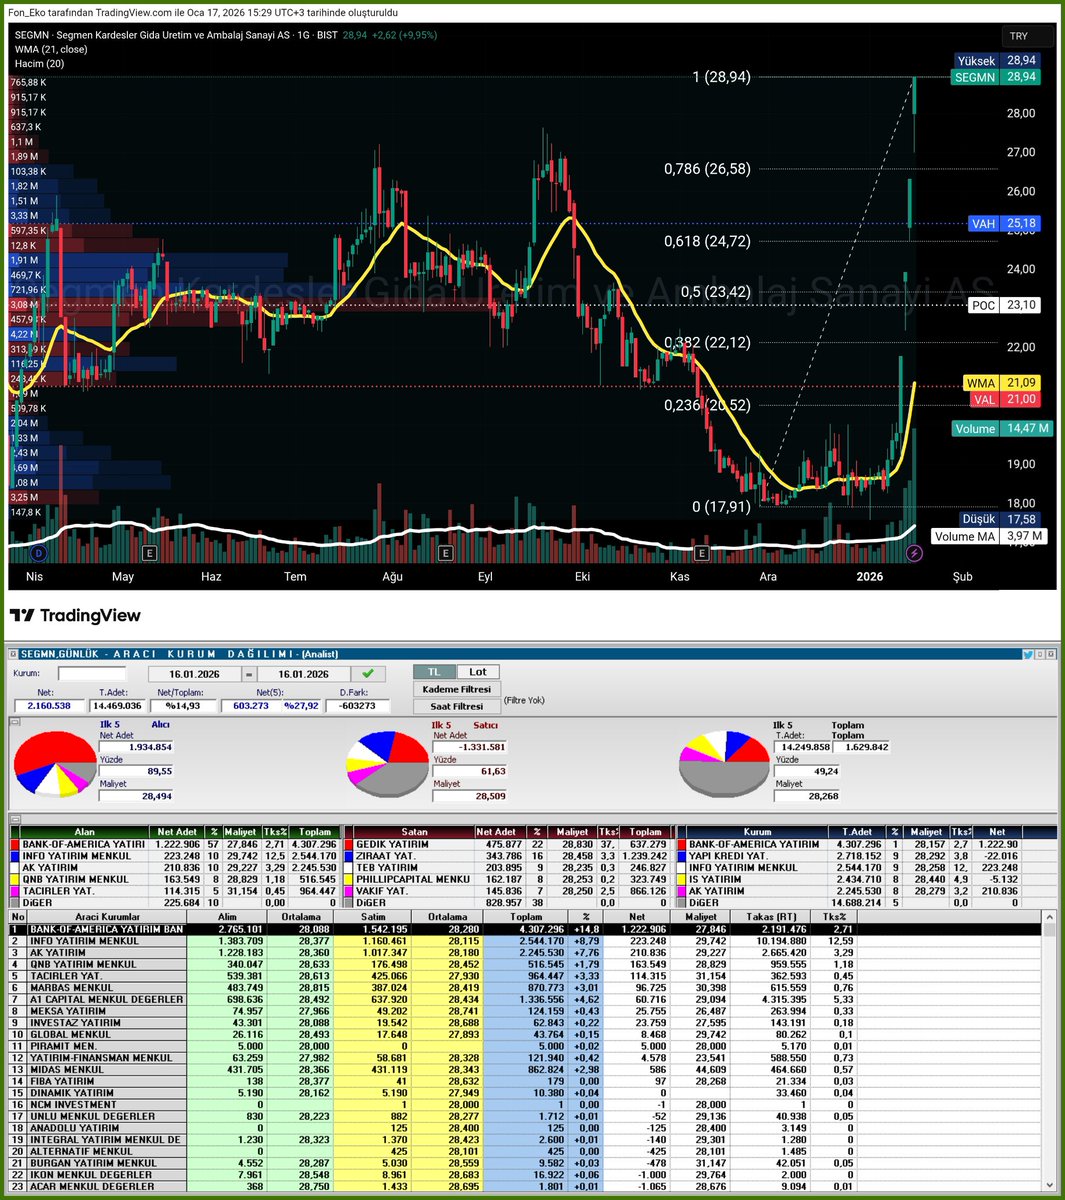Open the Saat Filtresi filter

coord(456,706)
